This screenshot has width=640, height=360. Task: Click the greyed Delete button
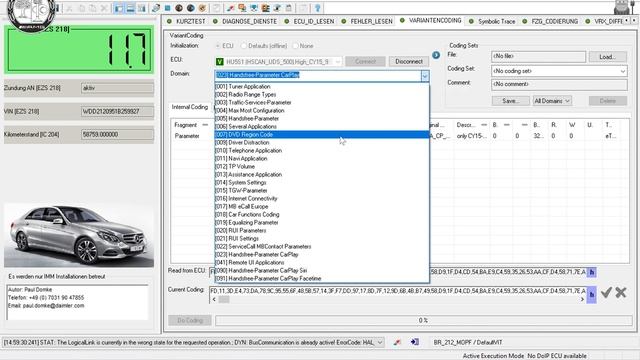(x=607, y=101)
